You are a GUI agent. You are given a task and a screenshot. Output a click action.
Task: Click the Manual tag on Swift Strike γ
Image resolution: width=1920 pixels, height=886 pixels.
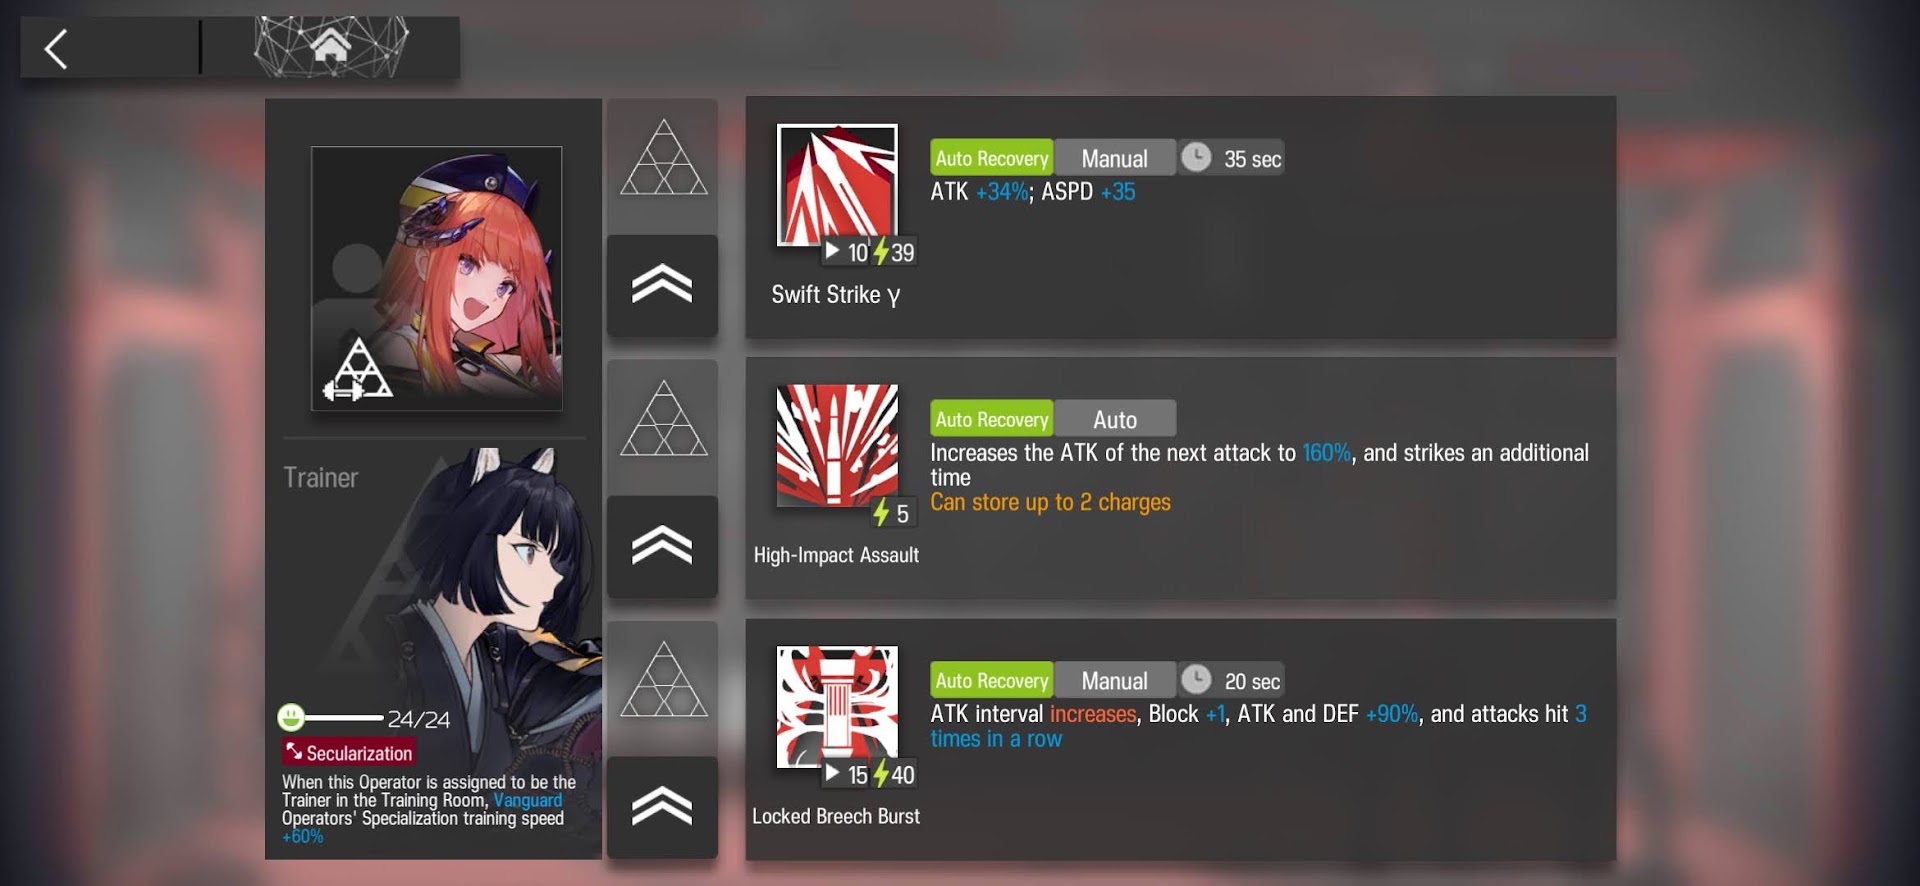click(1115, 158)
